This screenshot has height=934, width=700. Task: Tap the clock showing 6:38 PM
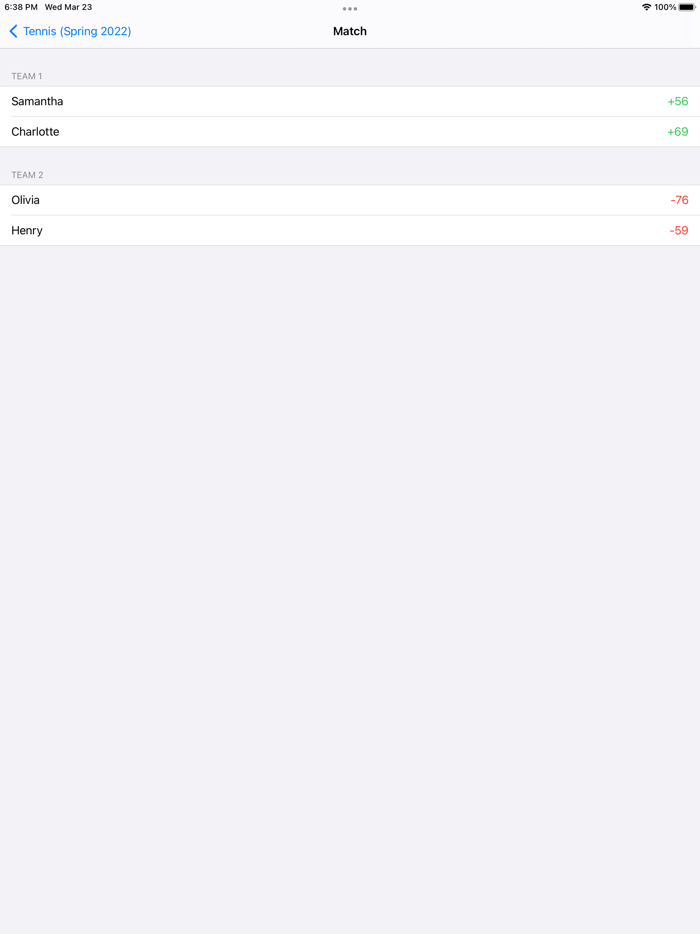pyautogui.click(x=18, y=6)
